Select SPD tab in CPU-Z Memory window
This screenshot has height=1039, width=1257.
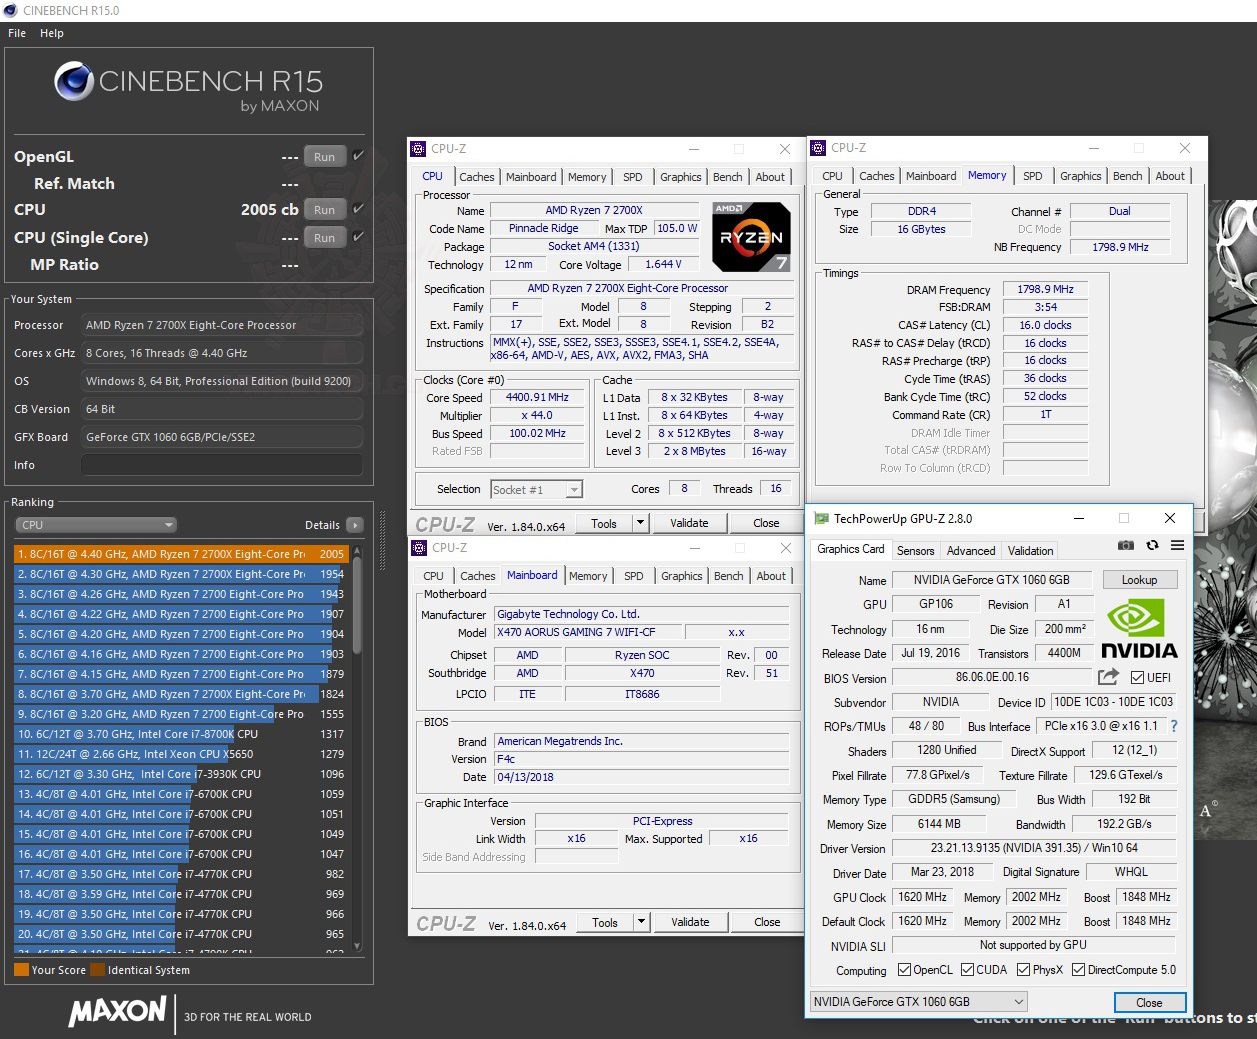pos(1033,176)
